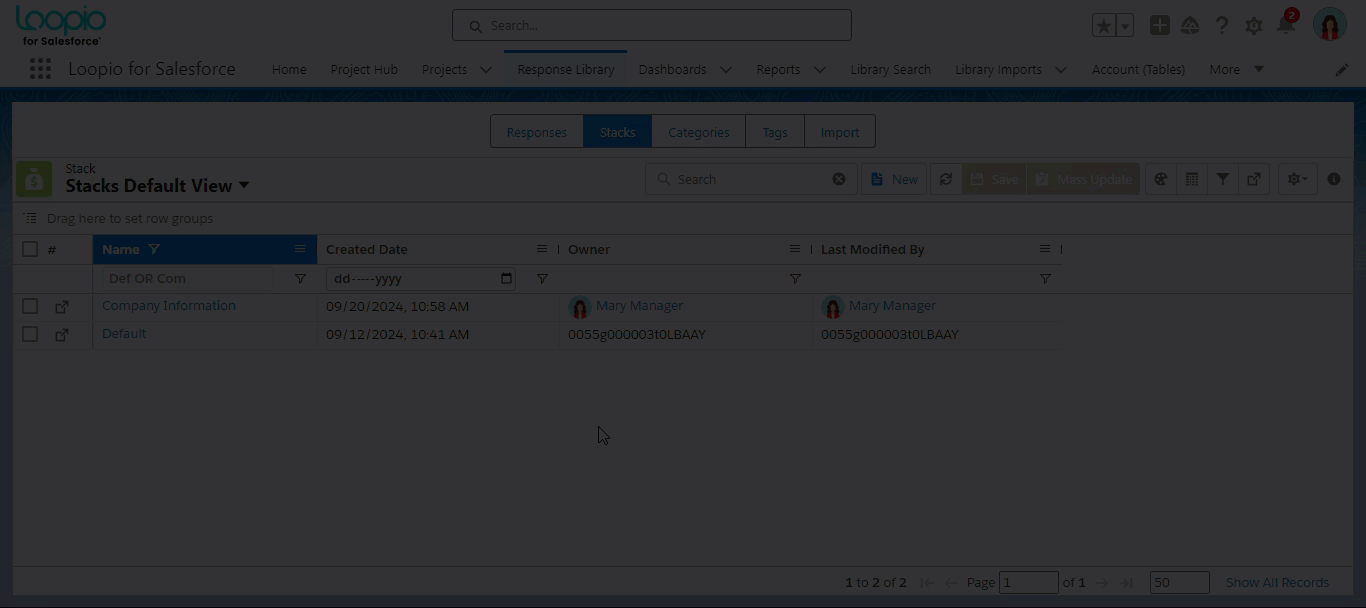Go to the first page arrow
Viewport: 1366px width, 608px height.
coord(926,582)
